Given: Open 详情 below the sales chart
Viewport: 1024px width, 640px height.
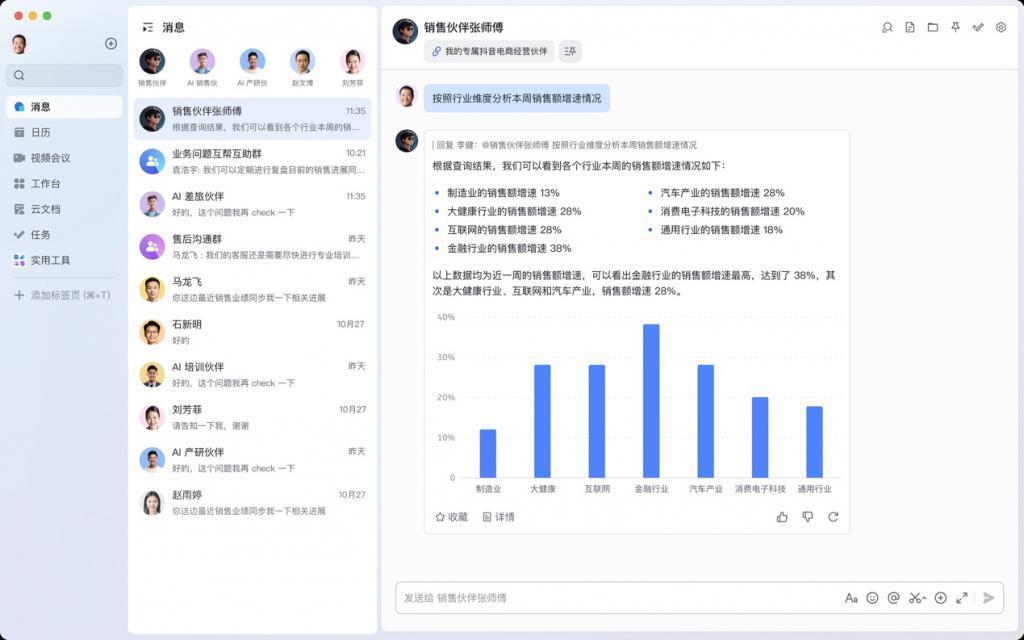Looking at the screenshot, I should 497,518.
